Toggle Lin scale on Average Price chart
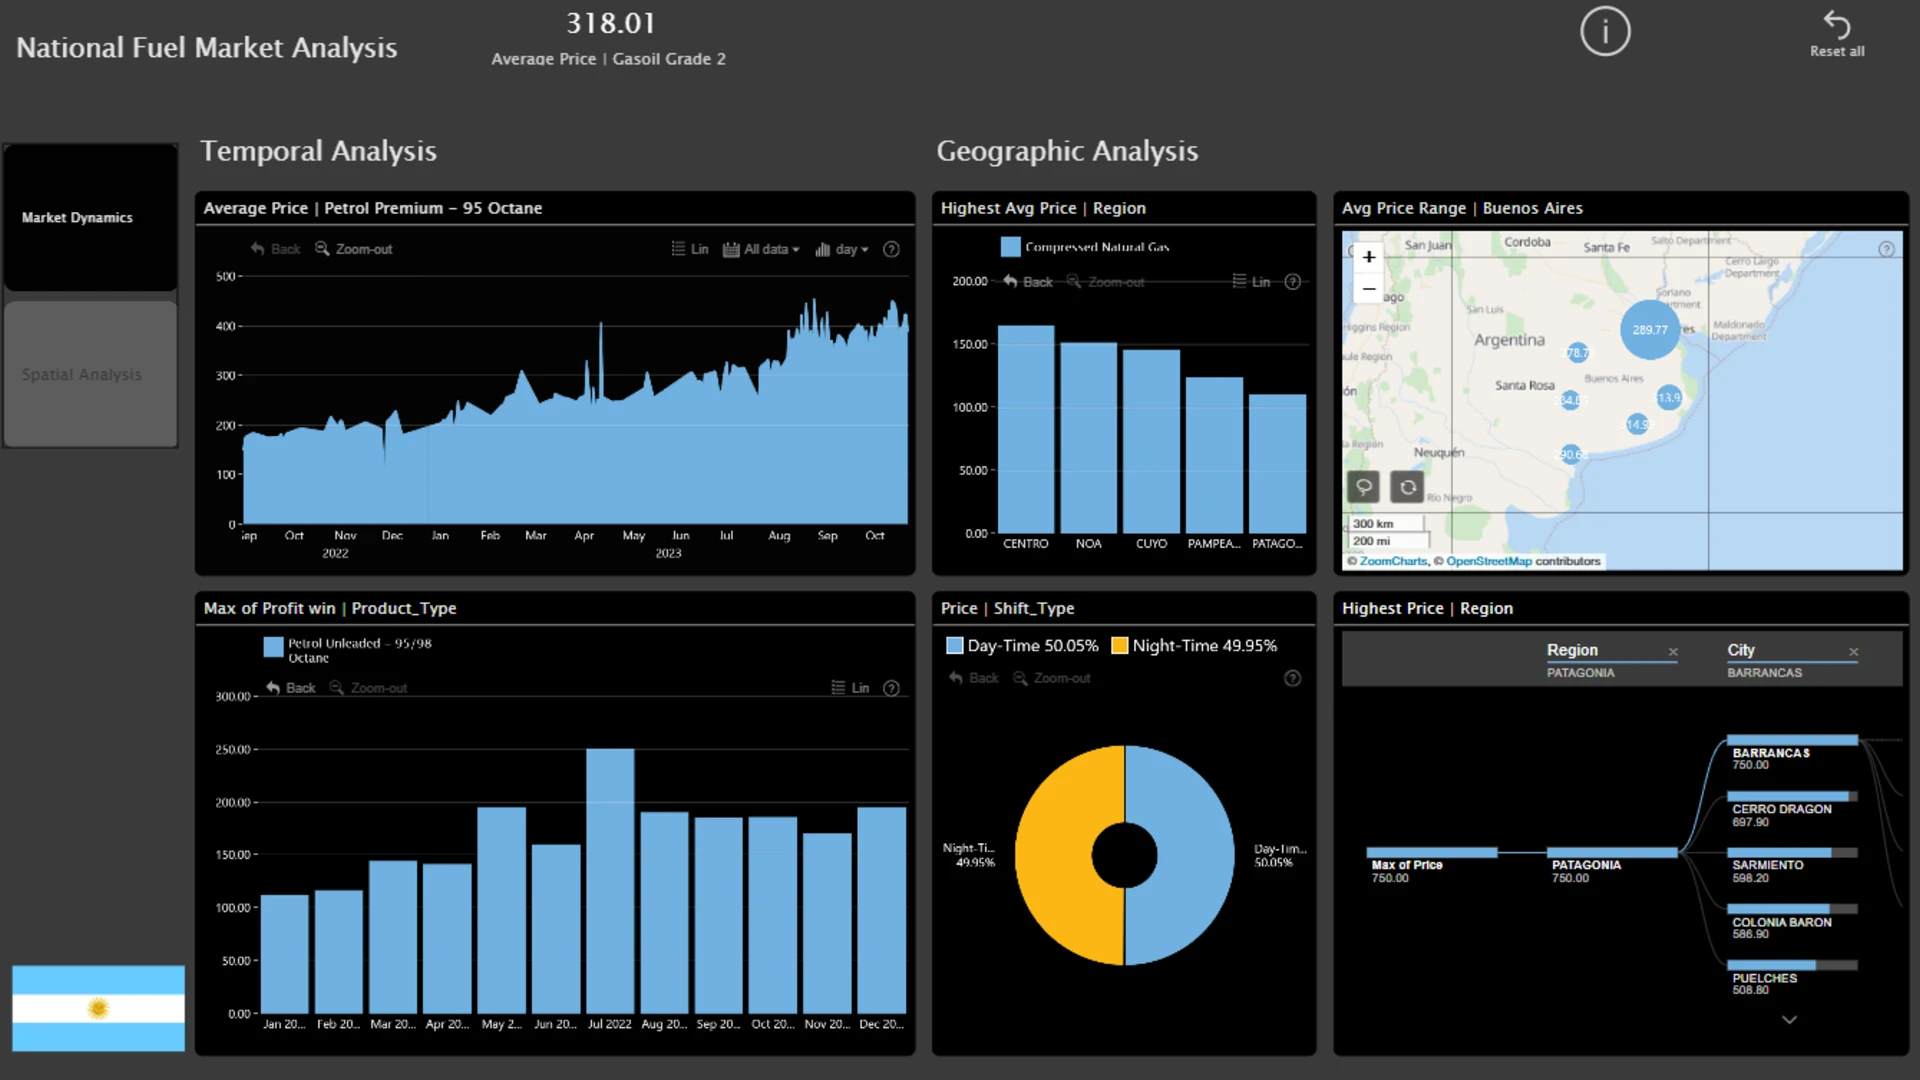This screenshot has height=1080, width=1920. coord(690,249)
